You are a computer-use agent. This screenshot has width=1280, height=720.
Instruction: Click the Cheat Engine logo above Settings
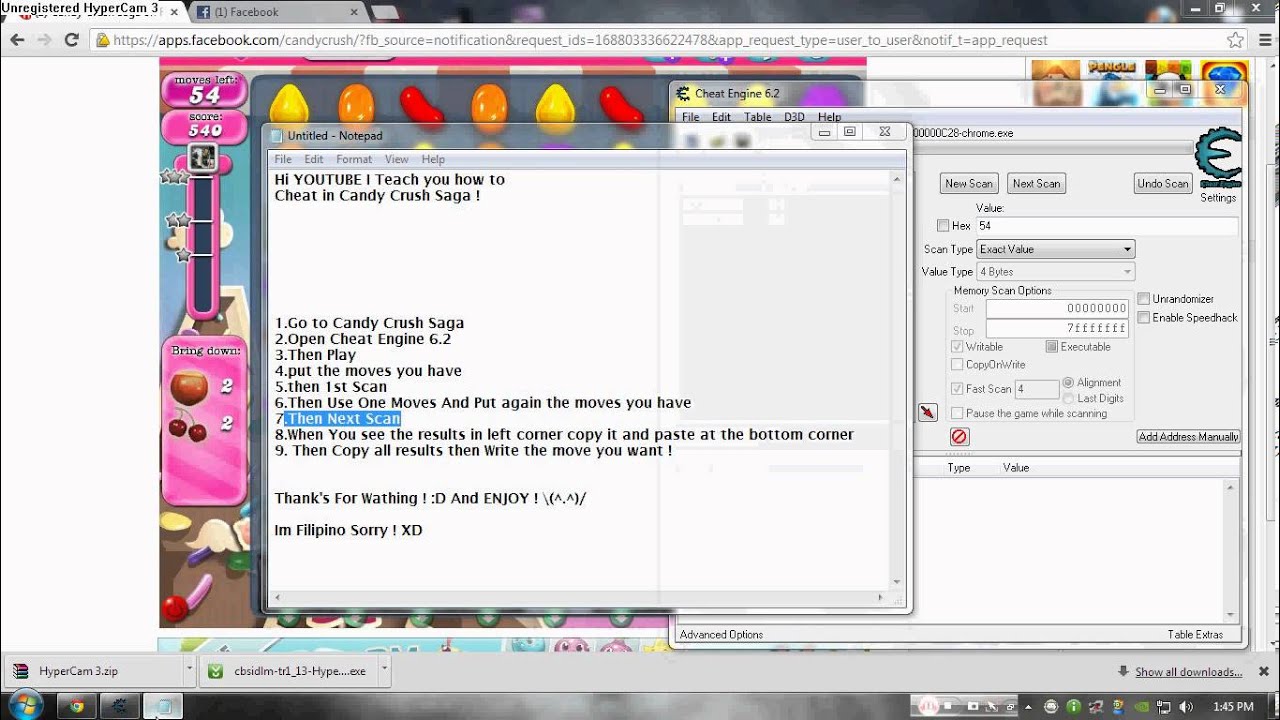pos(1219,159)
